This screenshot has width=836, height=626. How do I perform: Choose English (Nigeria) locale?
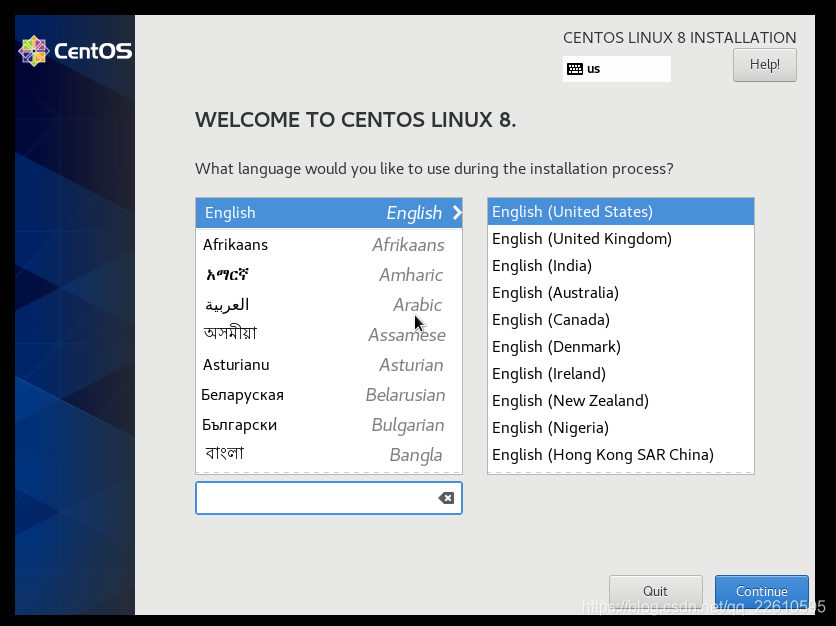[621, 428]
